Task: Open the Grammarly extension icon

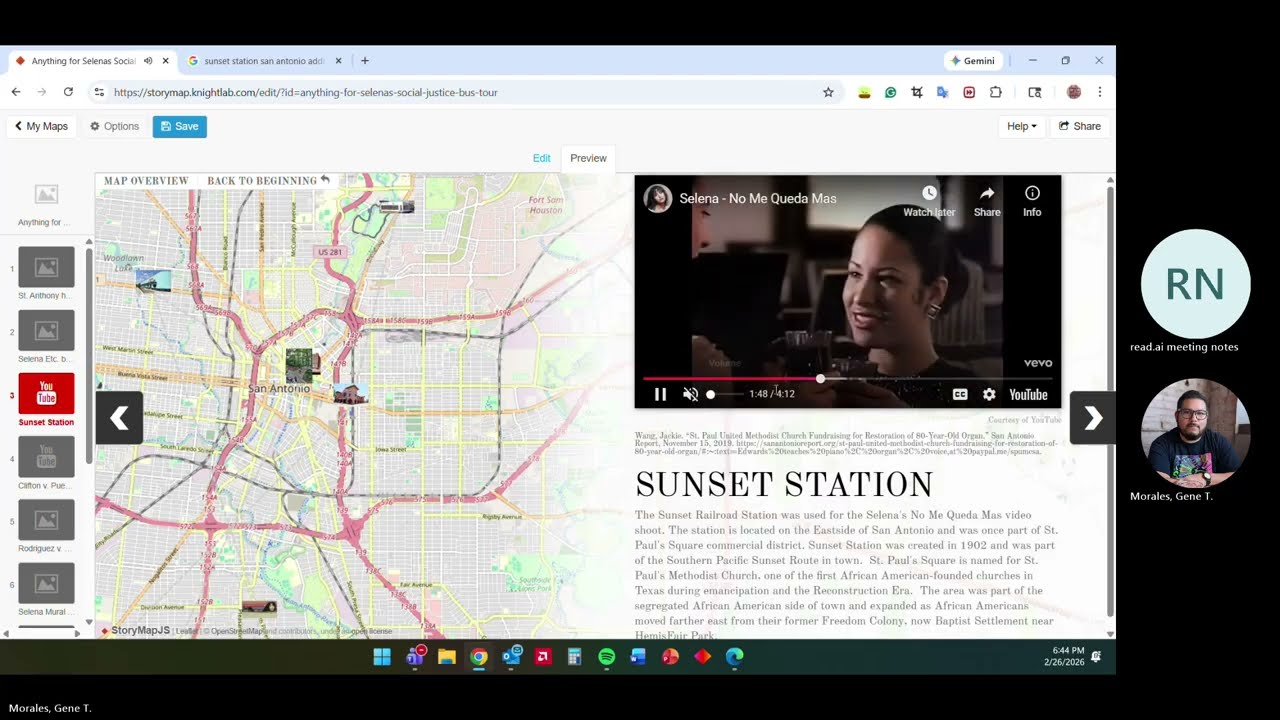Action: coord(890,92)
